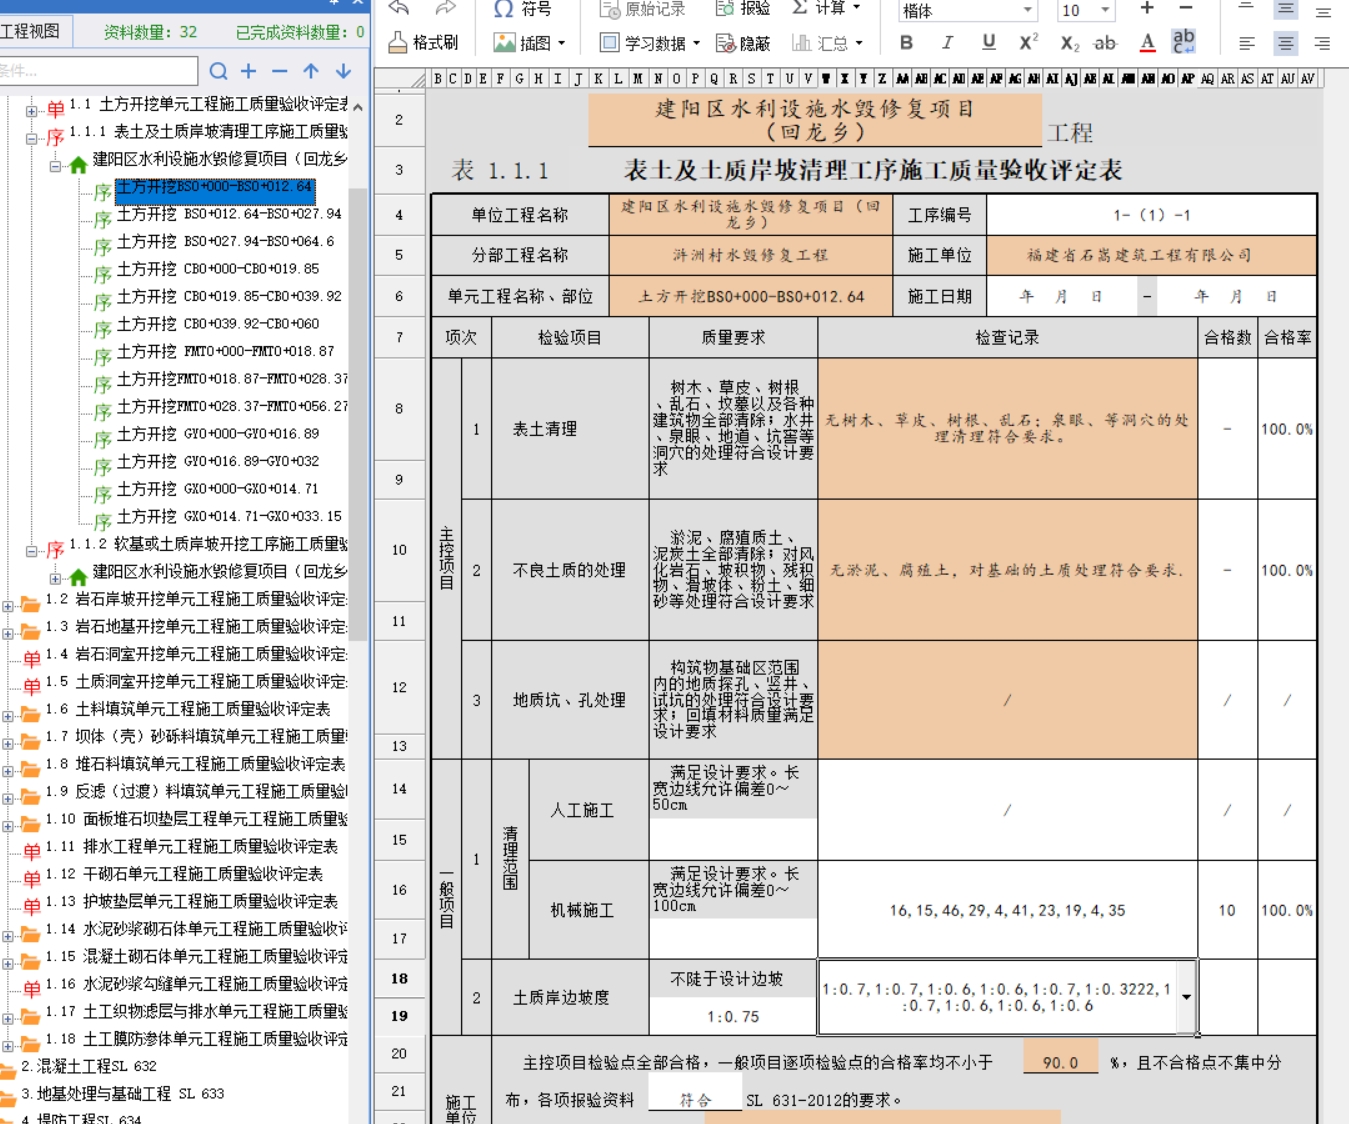Collapse the 1.1.1 表土及土质岸坡清理 node

(32, 139)
